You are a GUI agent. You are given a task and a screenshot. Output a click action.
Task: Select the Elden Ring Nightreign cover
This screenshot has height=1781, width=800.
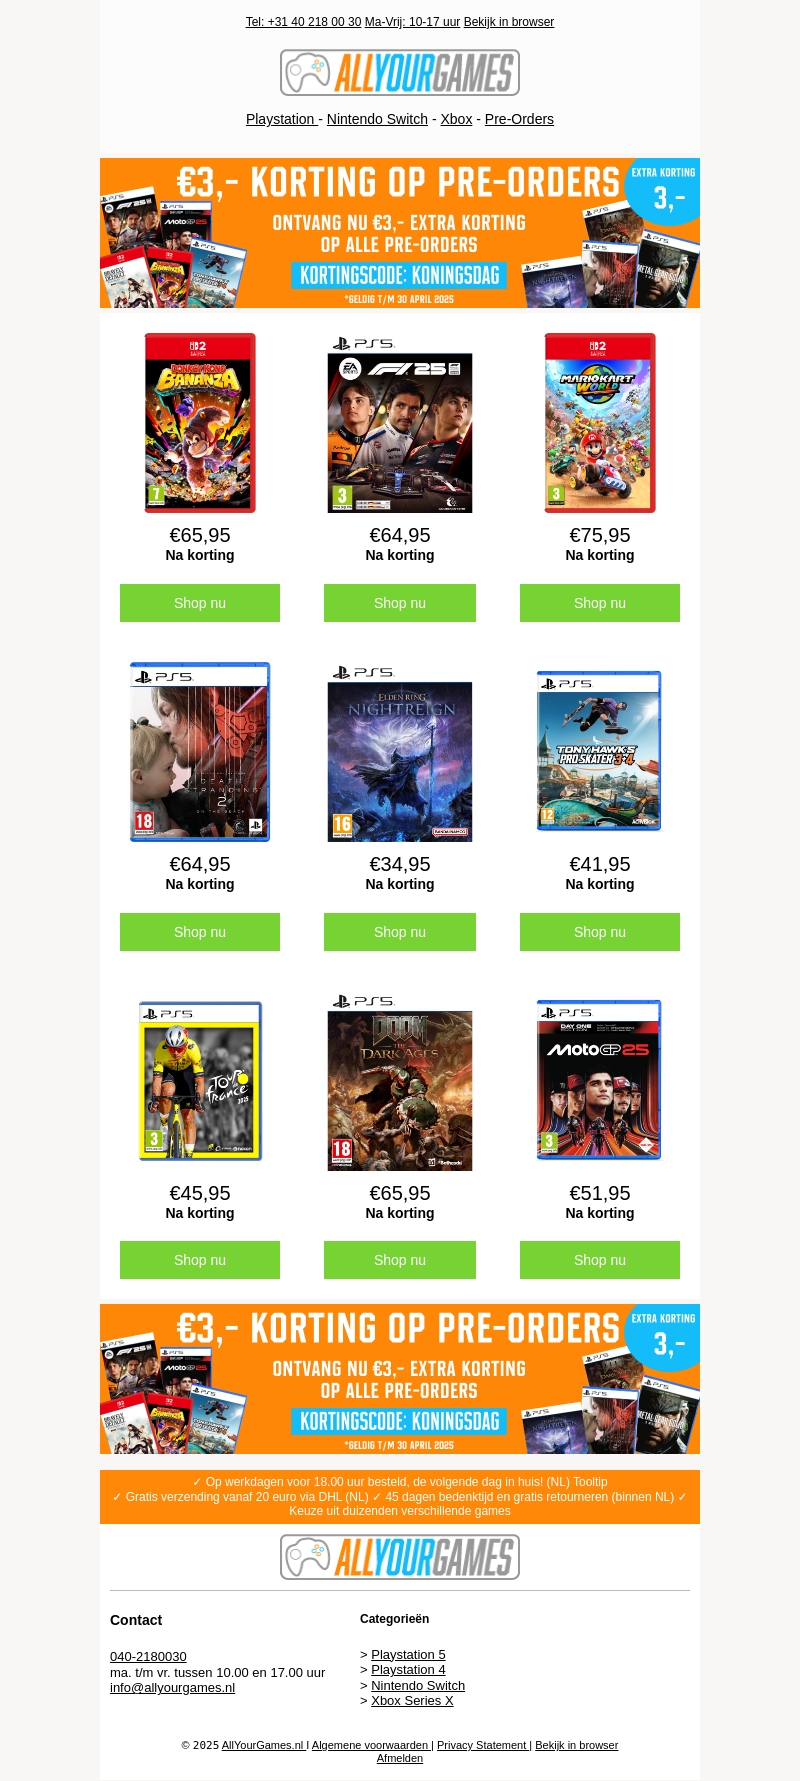(400, 752)
